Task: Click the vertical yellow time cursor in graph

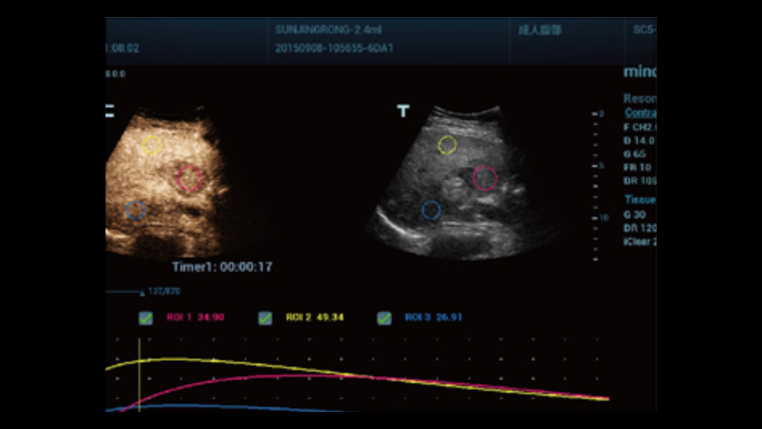Action: tap(139, 380)
